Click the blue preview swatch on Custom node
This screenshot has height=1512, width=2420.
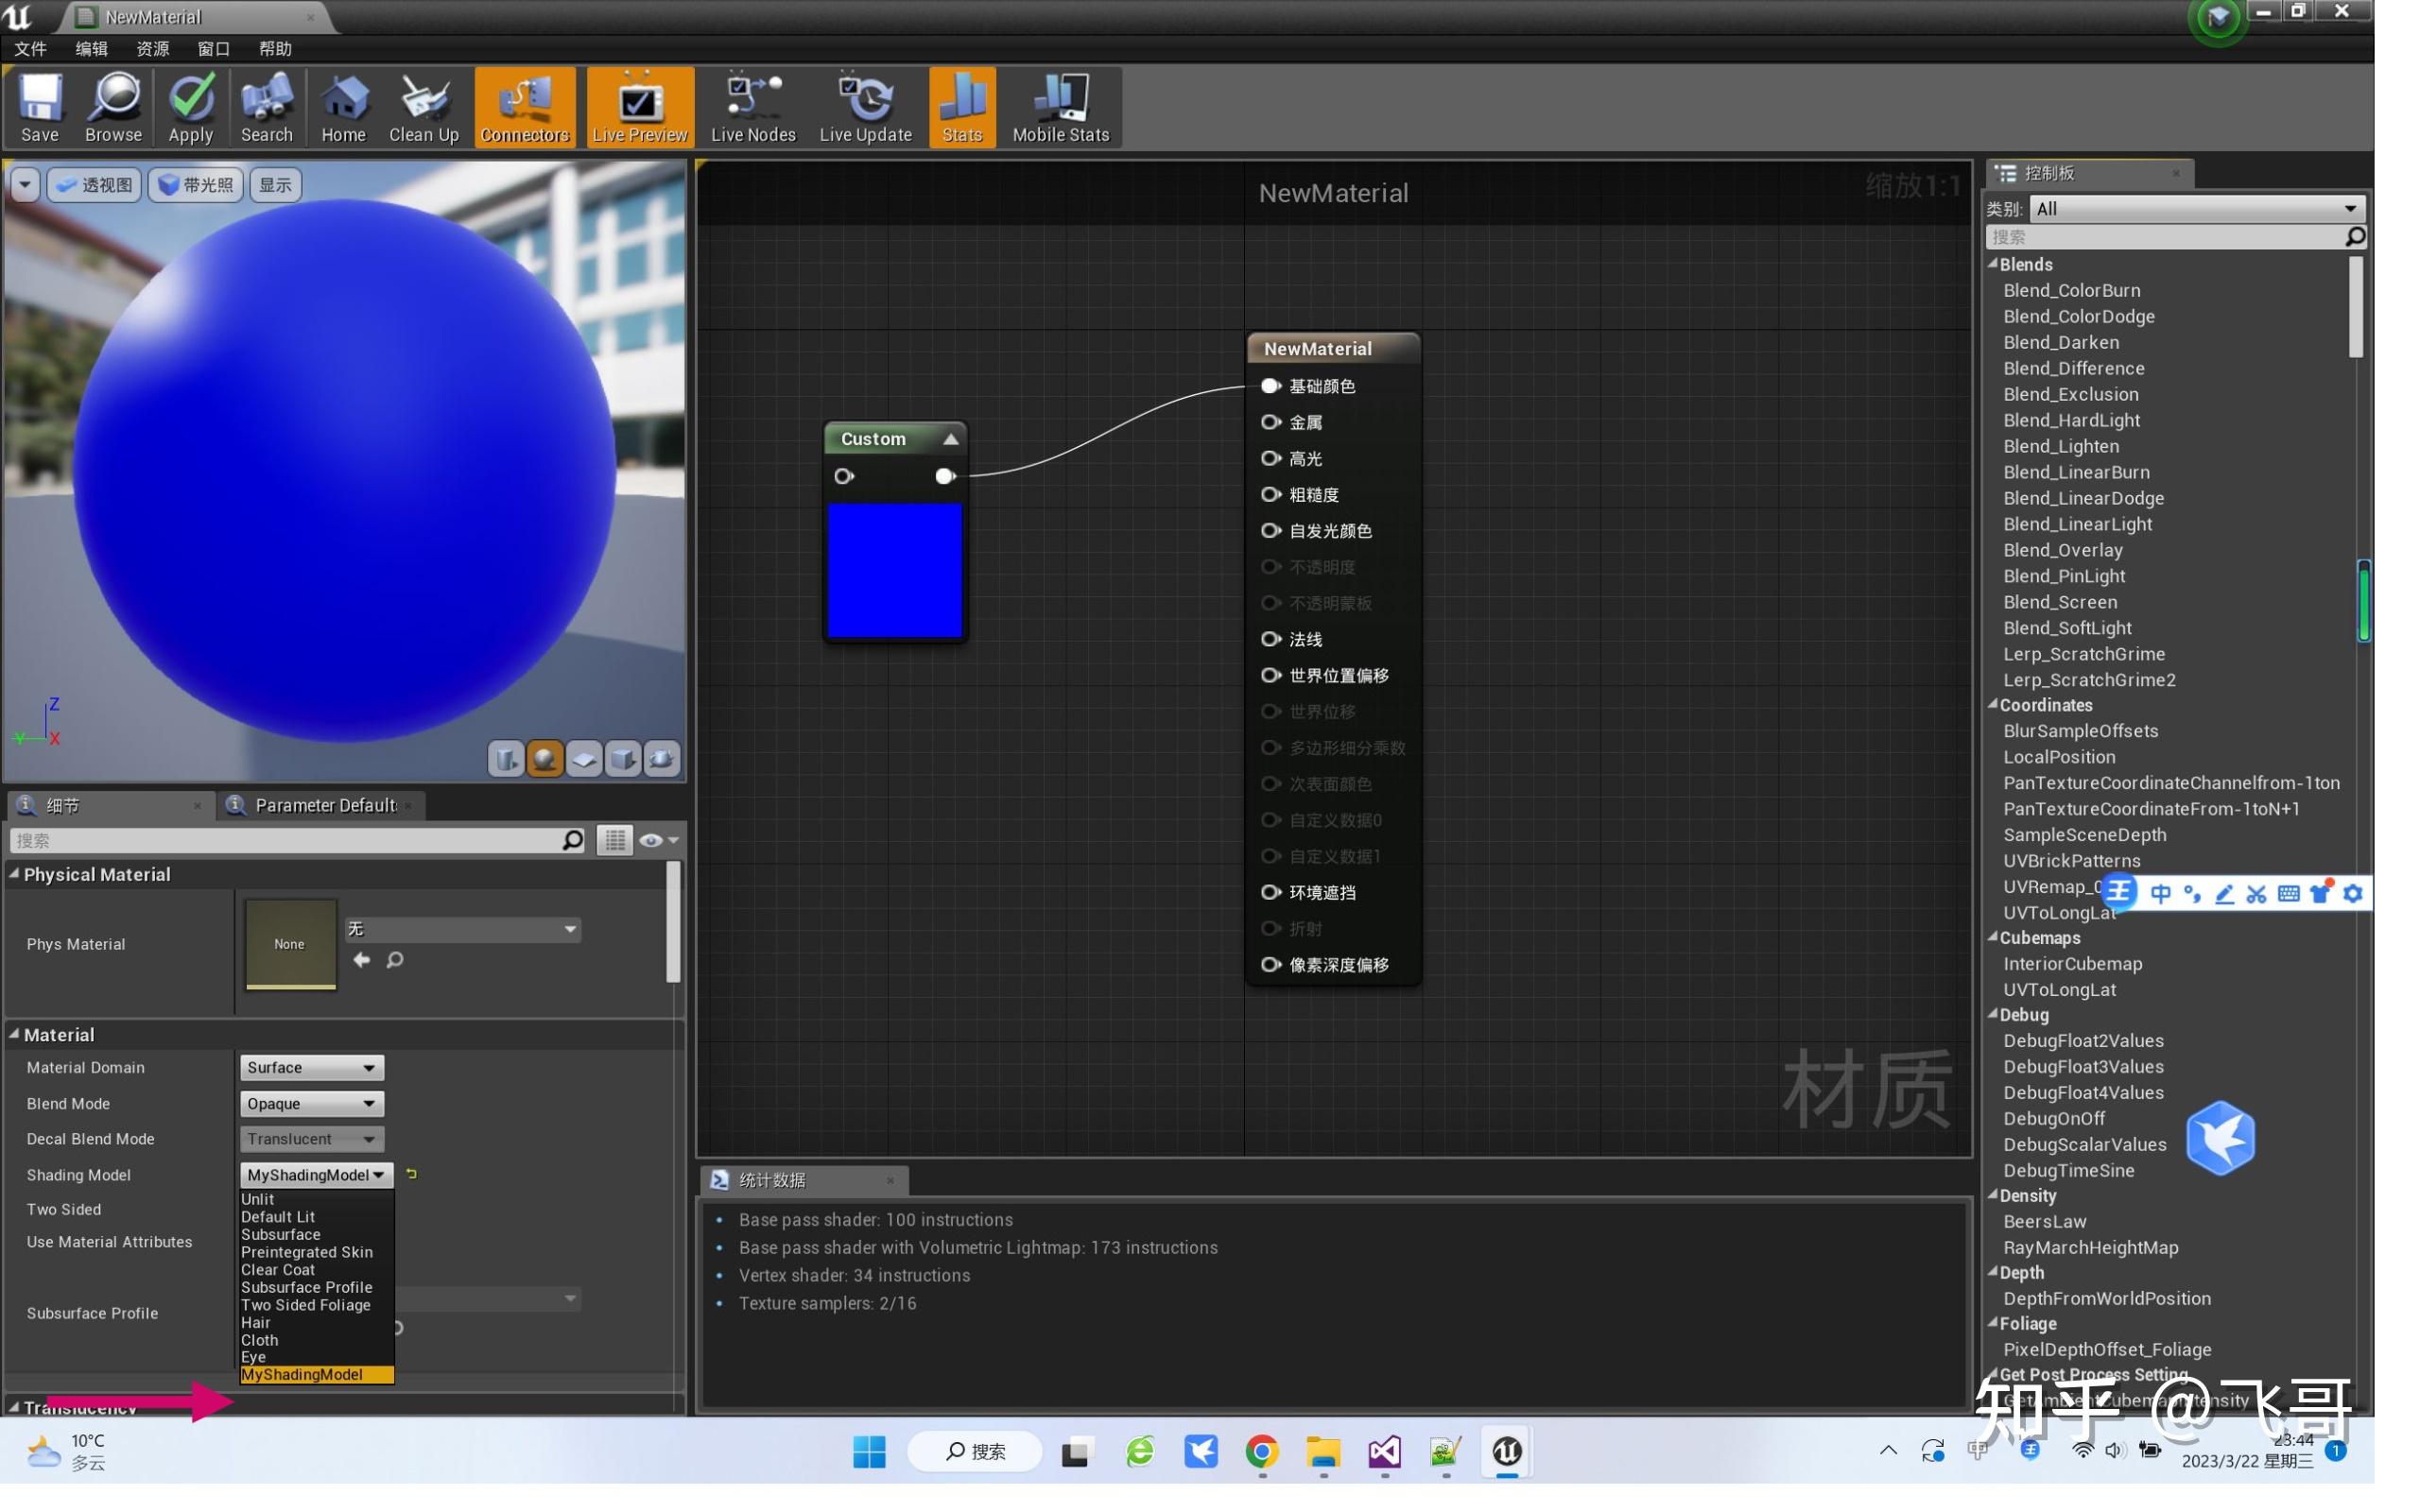point(895,570)
